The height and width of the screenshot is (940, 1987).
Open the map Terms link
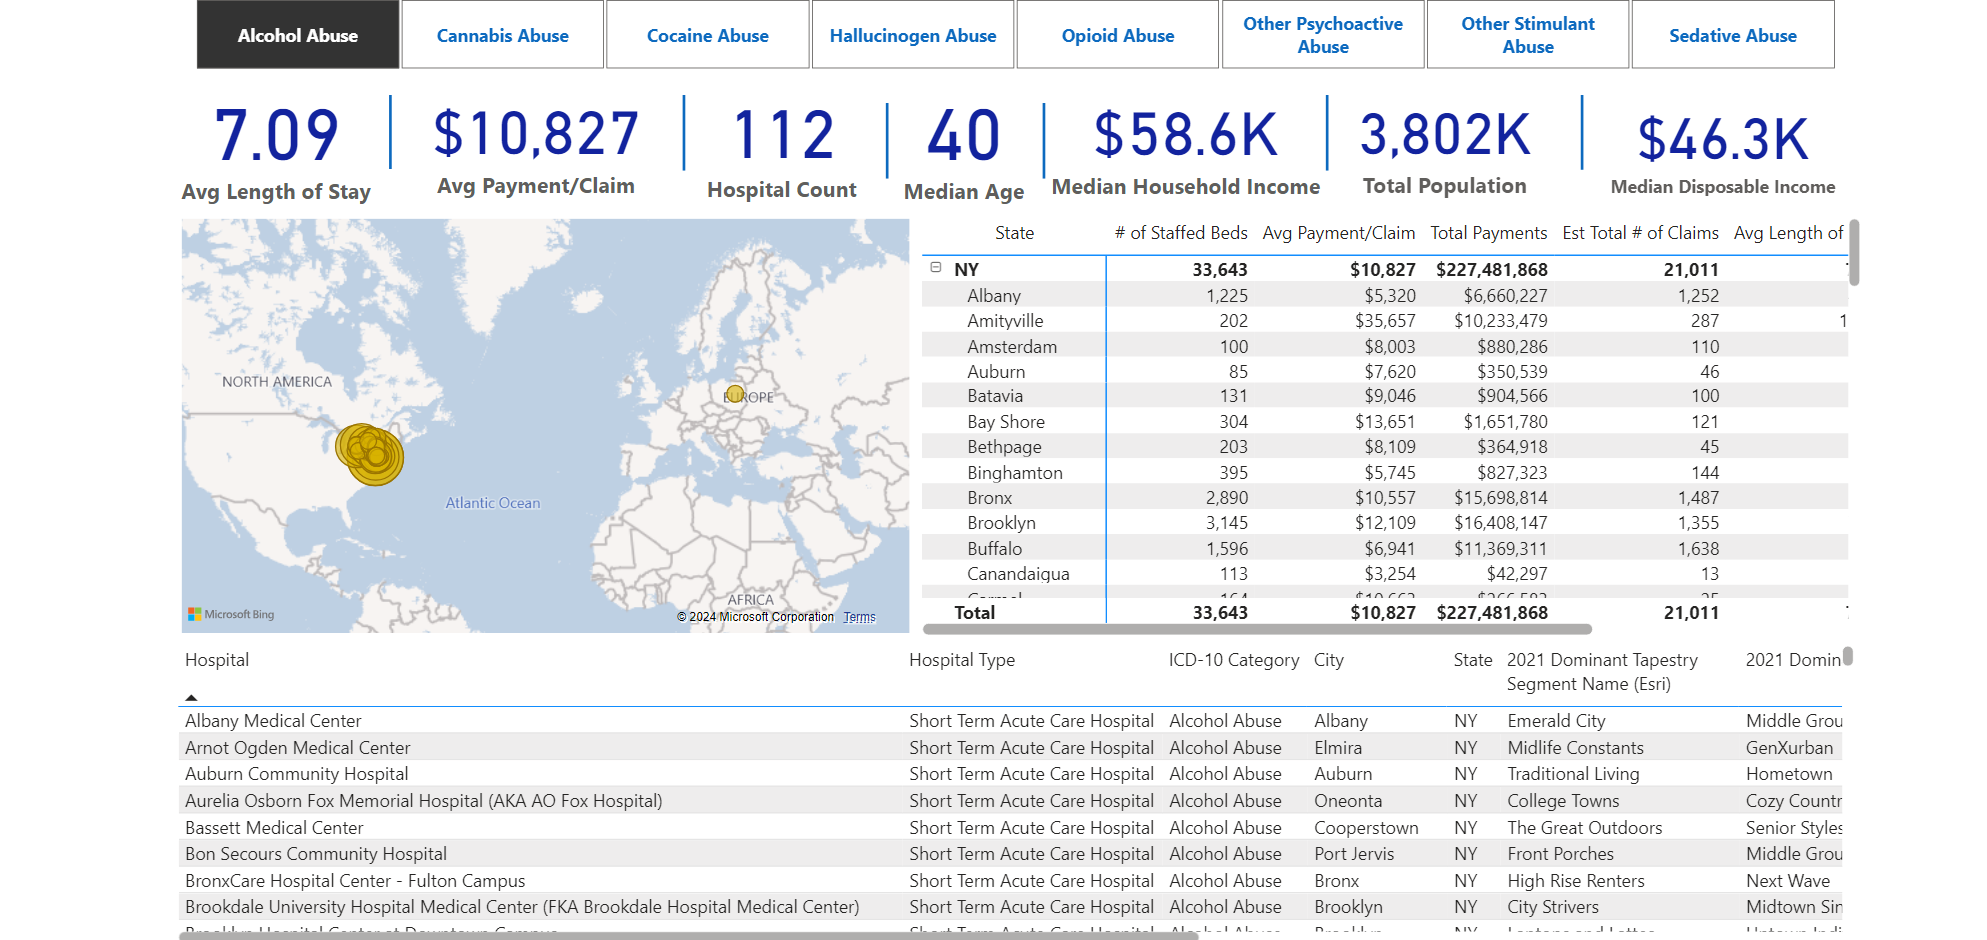tap(859, 617)
